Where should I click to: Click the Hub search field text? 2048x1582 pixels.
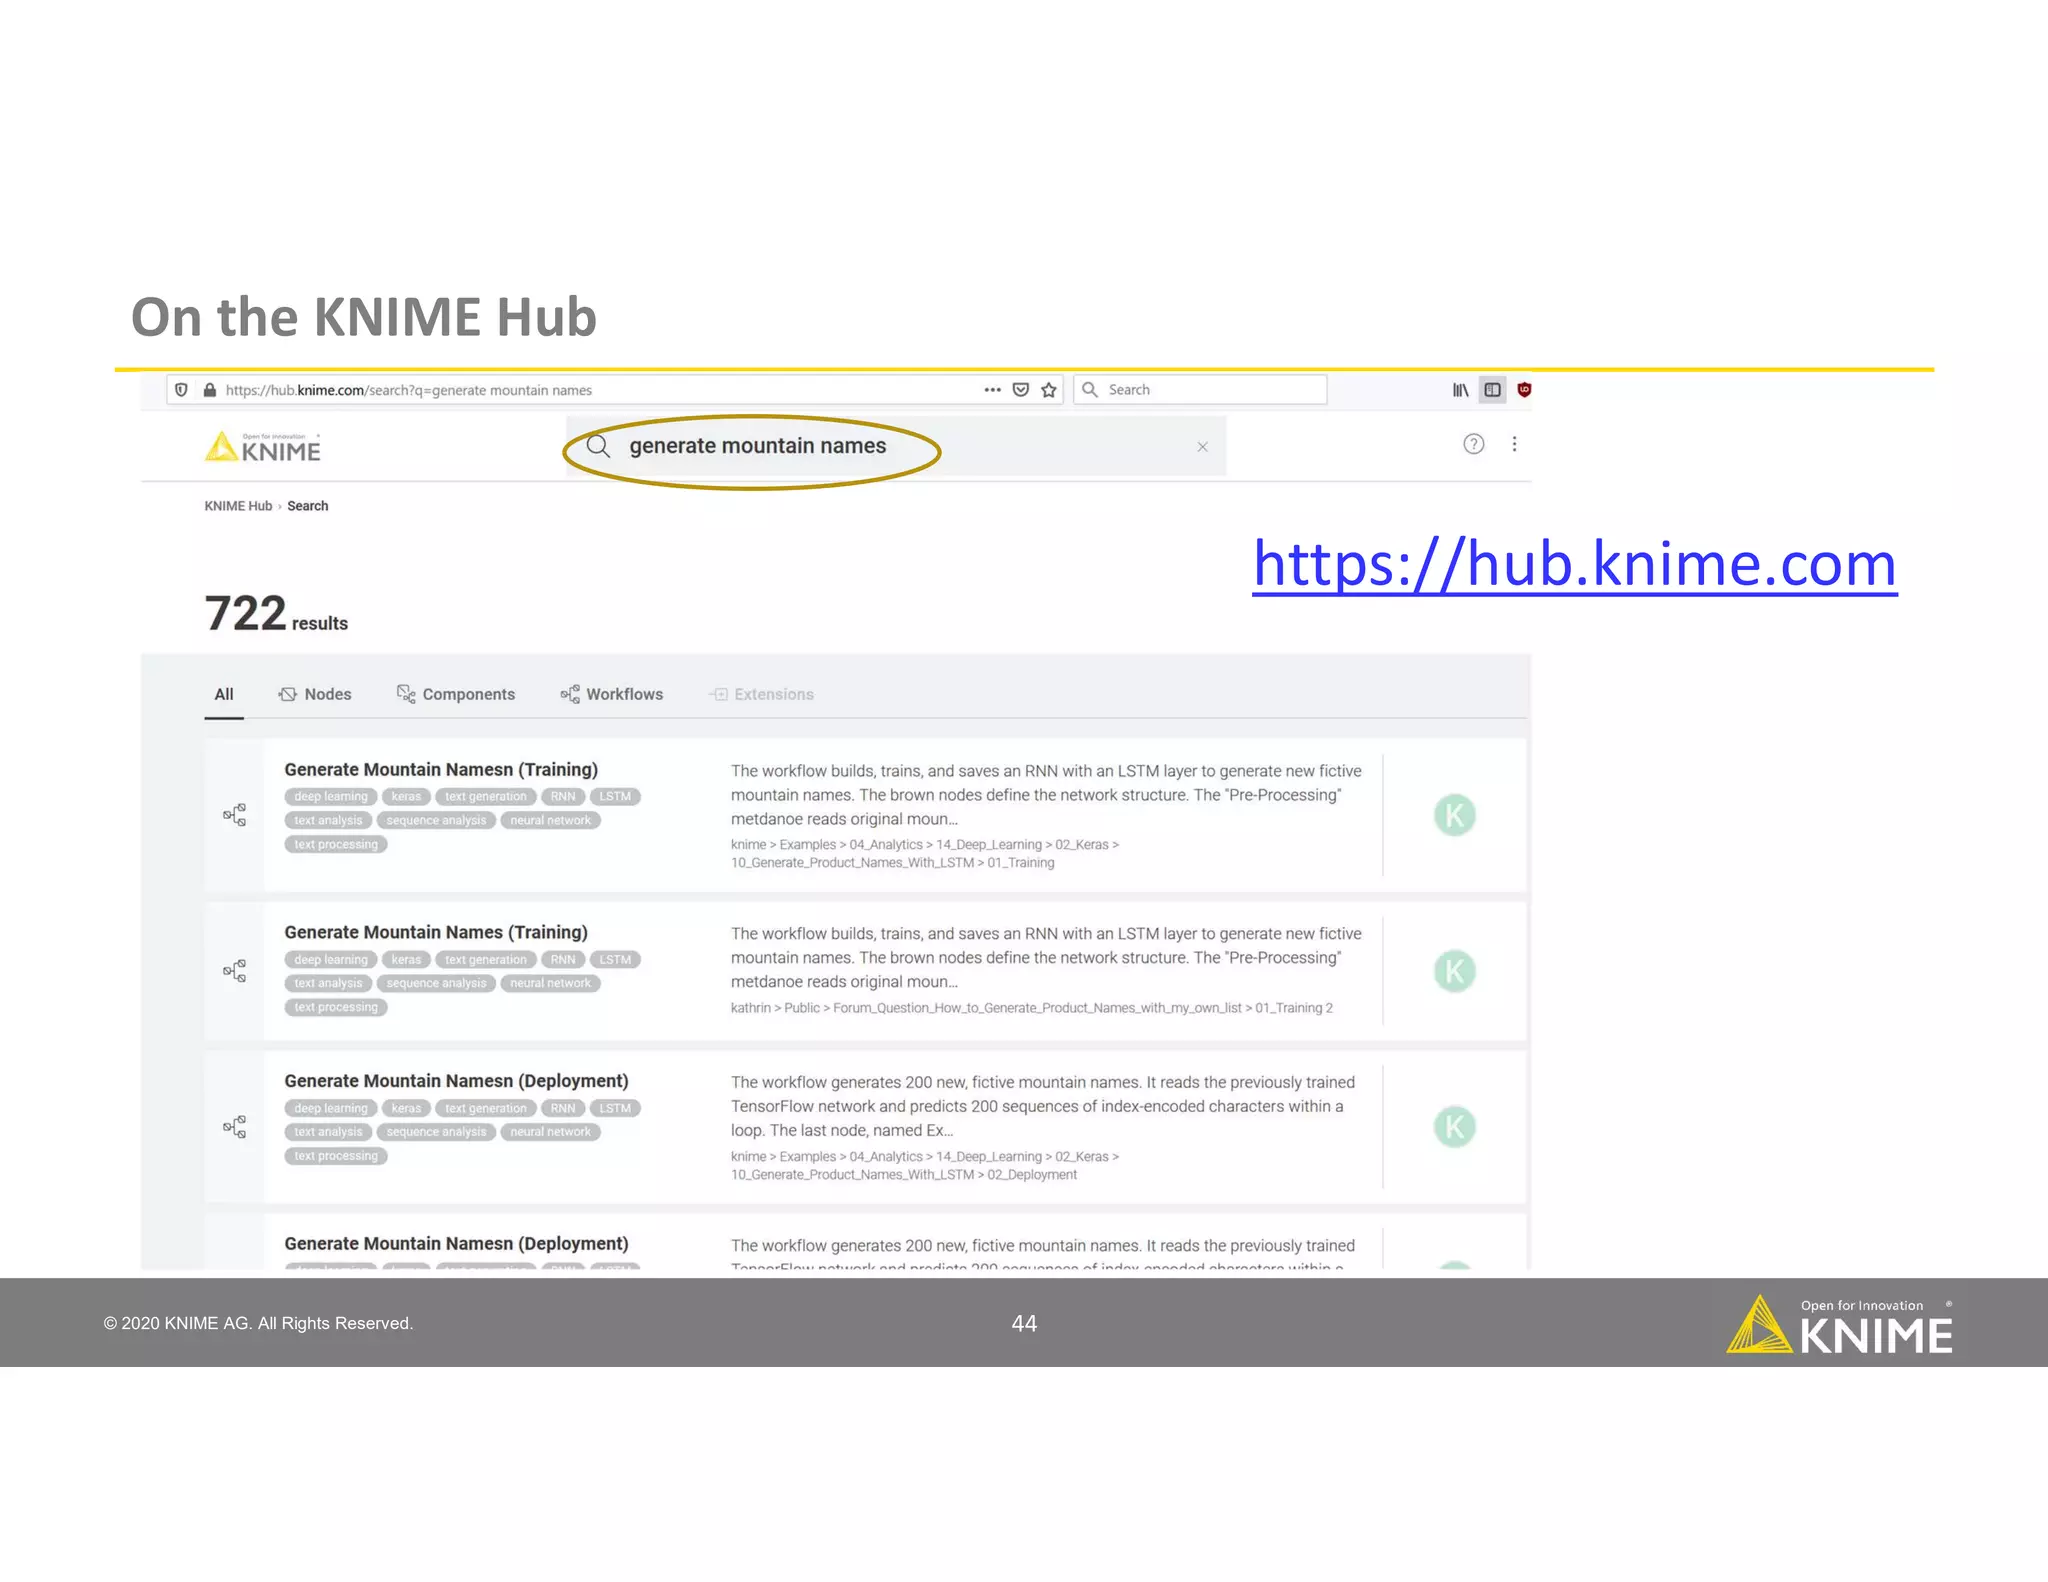tap(757, 446)
